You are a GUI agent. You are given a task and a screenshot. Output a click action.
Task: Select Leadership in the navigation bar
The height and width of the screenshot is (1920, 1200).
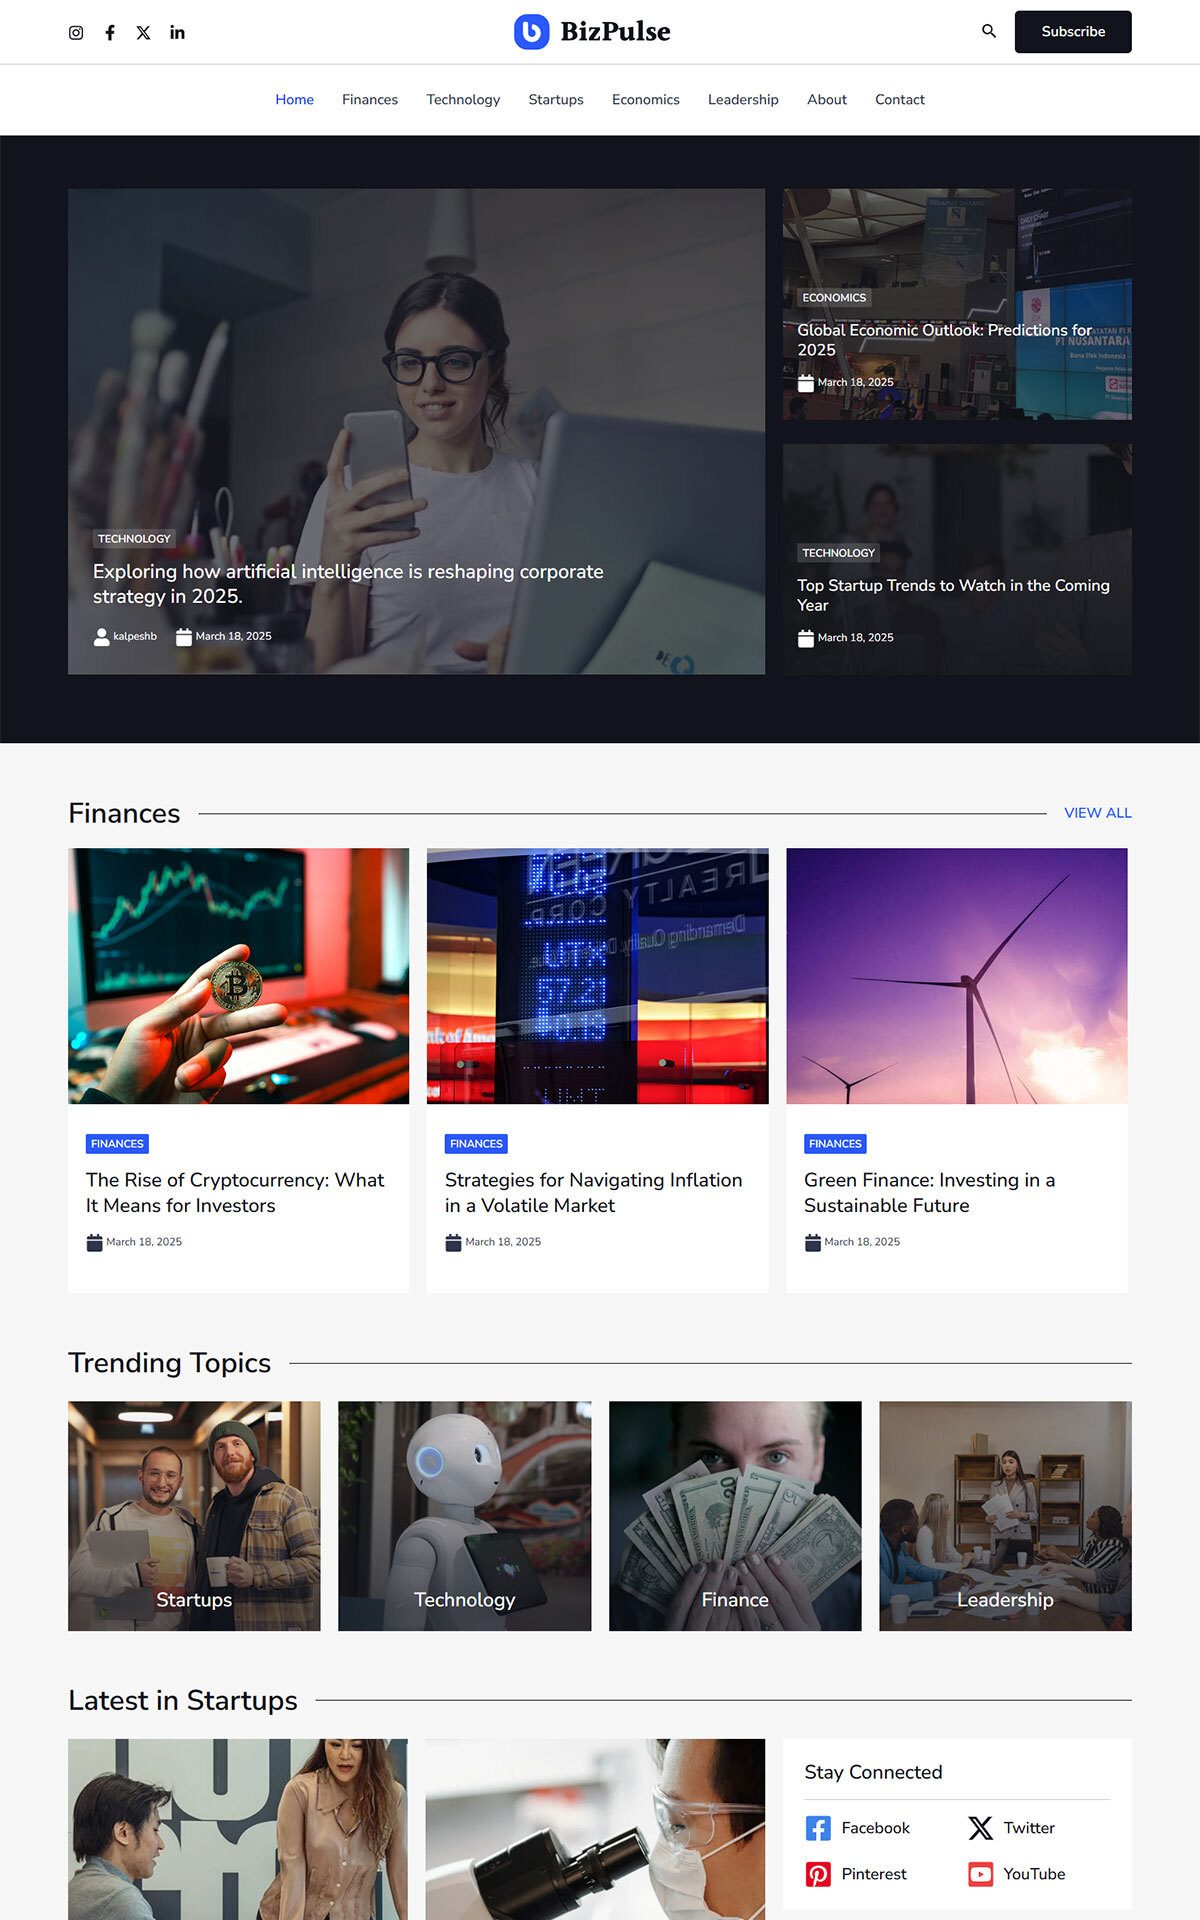coord(742,99)
